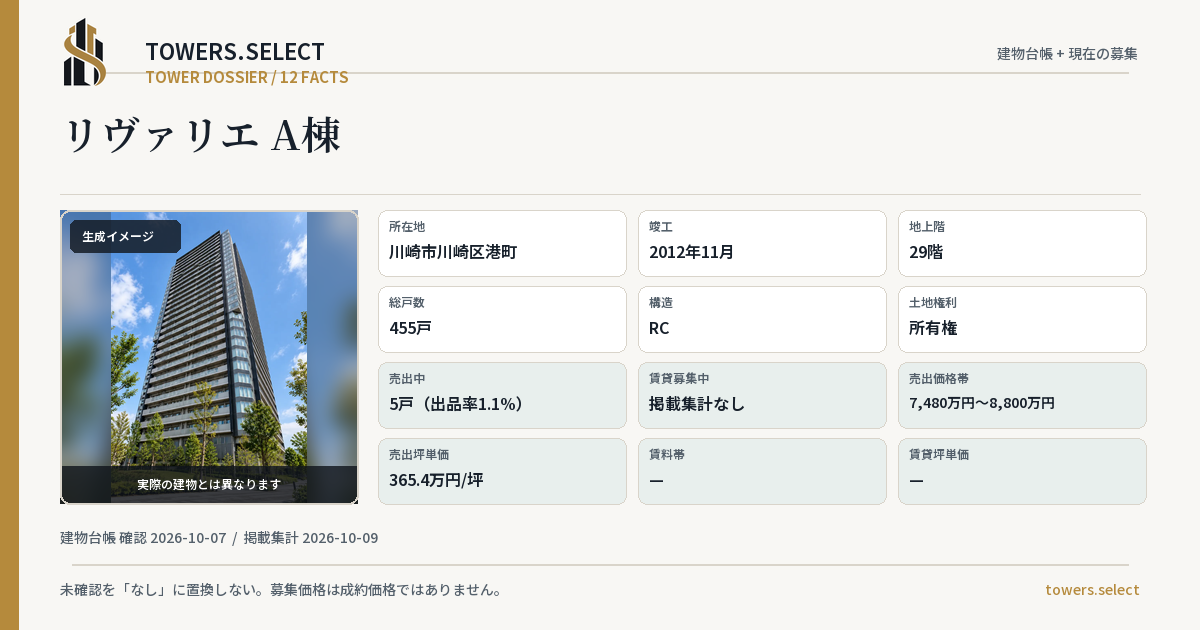This screenshot has width=1200, height=630.
Task: Click the 総戸数 field label
Action: pyautogui.click(x=407, y=303)
